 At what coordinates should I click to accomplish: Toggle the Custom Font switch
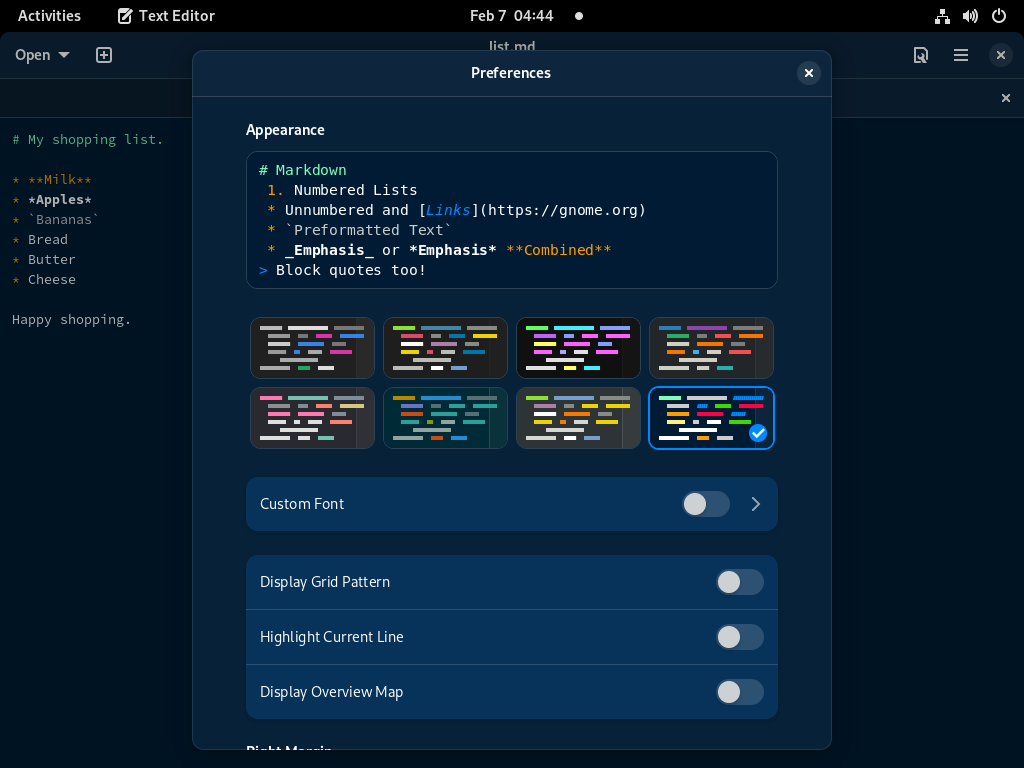[x=706, y=504]
